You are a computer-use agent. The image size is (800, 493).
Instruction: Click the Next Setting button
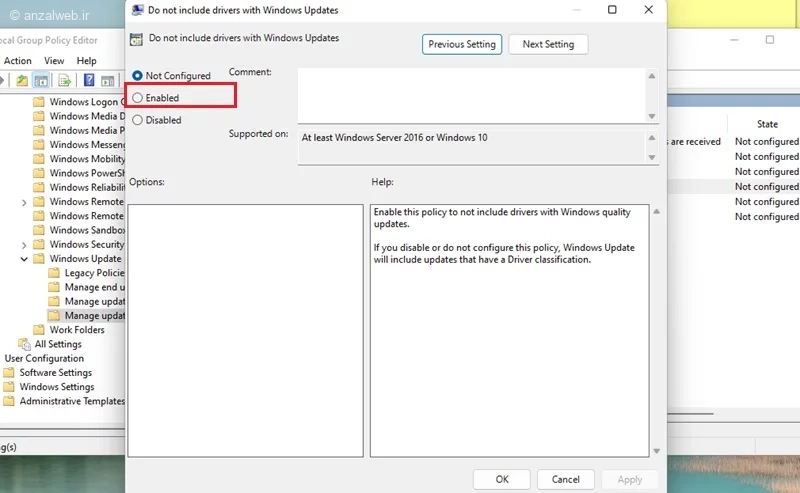(548, 45)
